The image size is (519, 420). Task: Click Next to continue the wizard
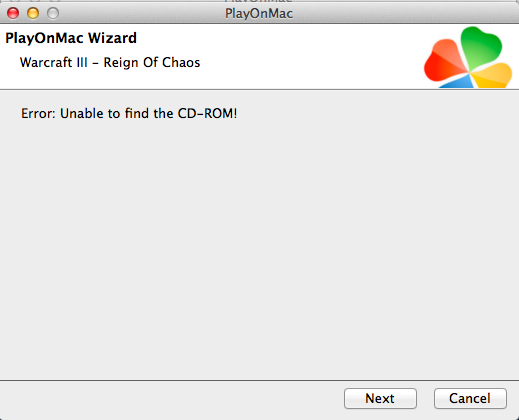coord(380,398)
